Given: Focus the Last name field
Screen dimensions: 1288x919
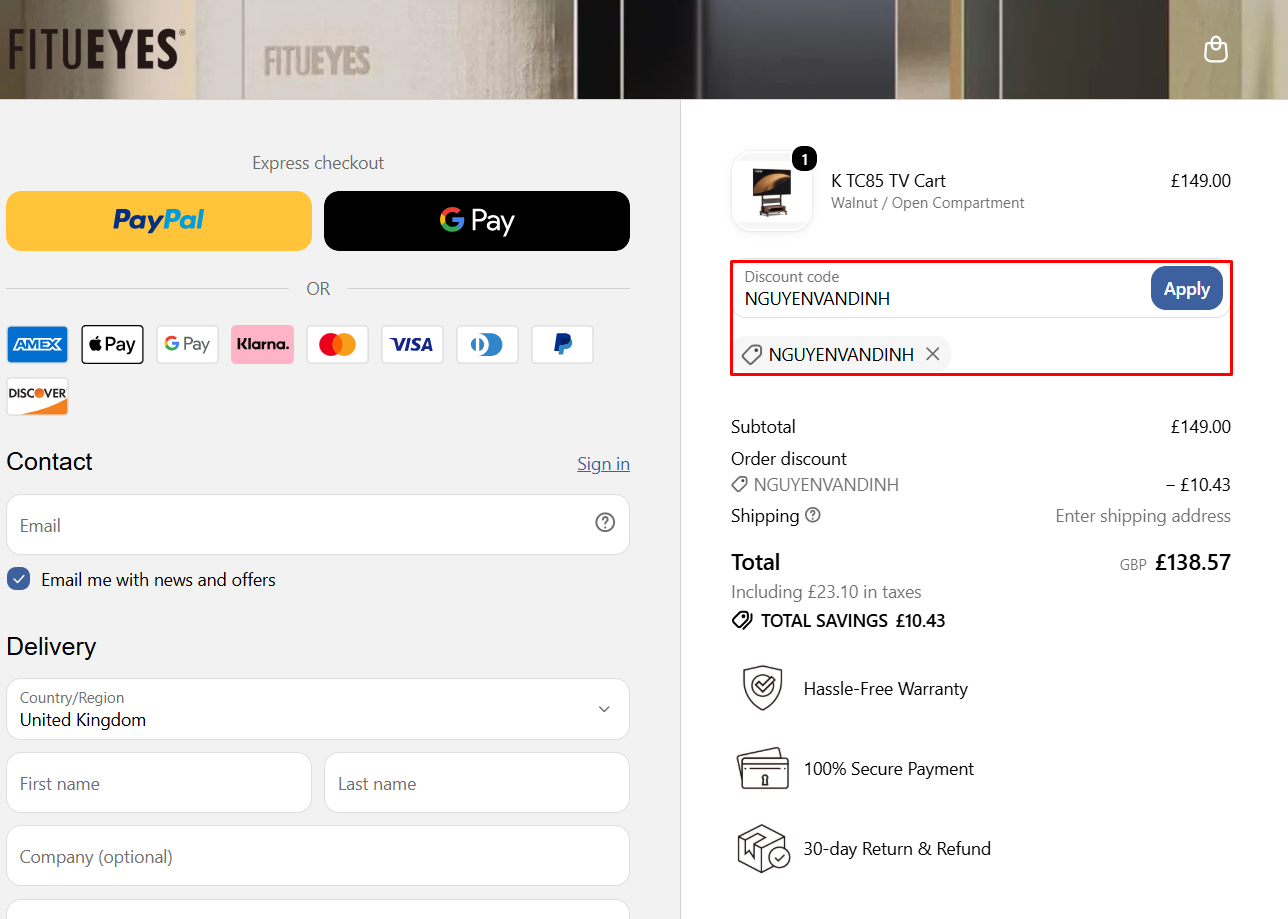Looking at the screenshot, I should (477, 783).
